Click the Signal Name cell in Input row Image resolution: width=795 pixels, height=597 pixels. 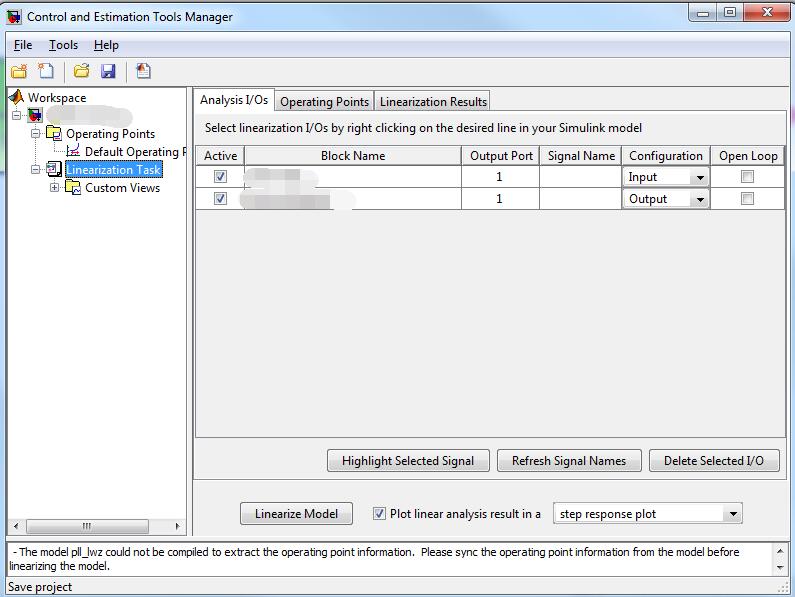click(581, 177)
